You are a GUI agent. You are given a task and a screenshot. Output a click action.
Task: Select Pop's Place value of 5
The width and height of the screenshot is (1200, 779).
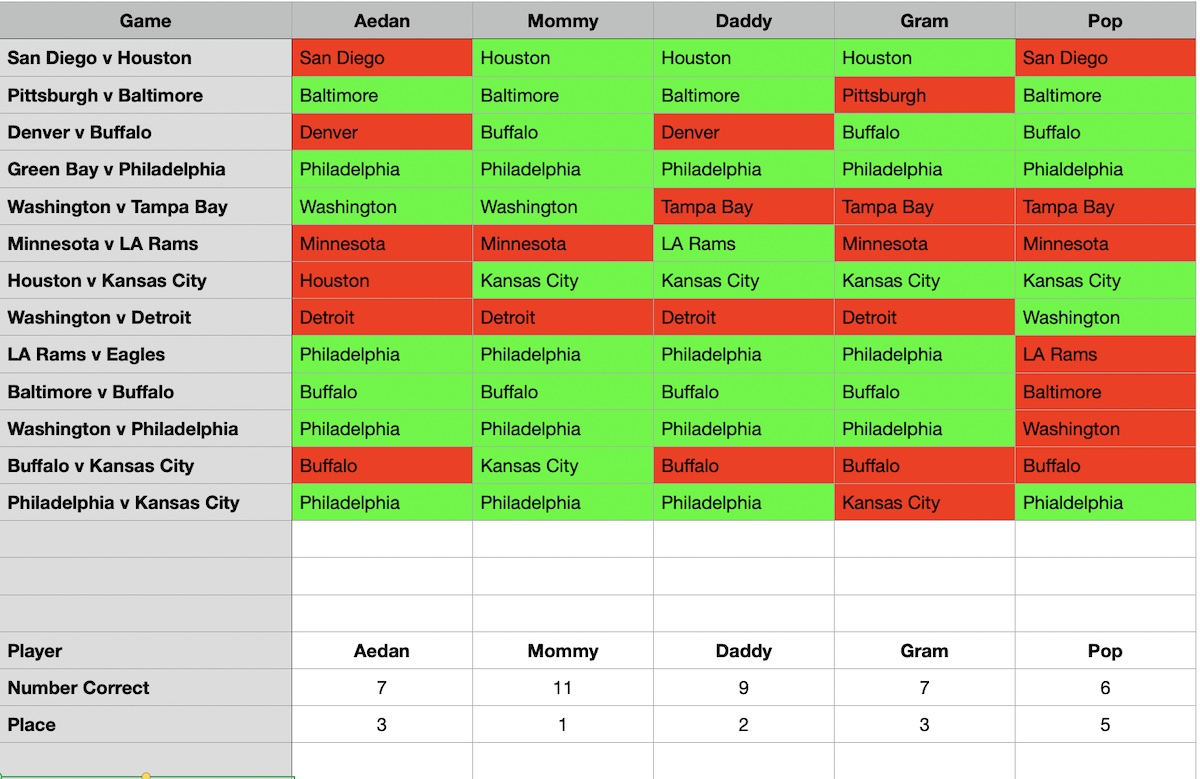[x=1105, y=725]
